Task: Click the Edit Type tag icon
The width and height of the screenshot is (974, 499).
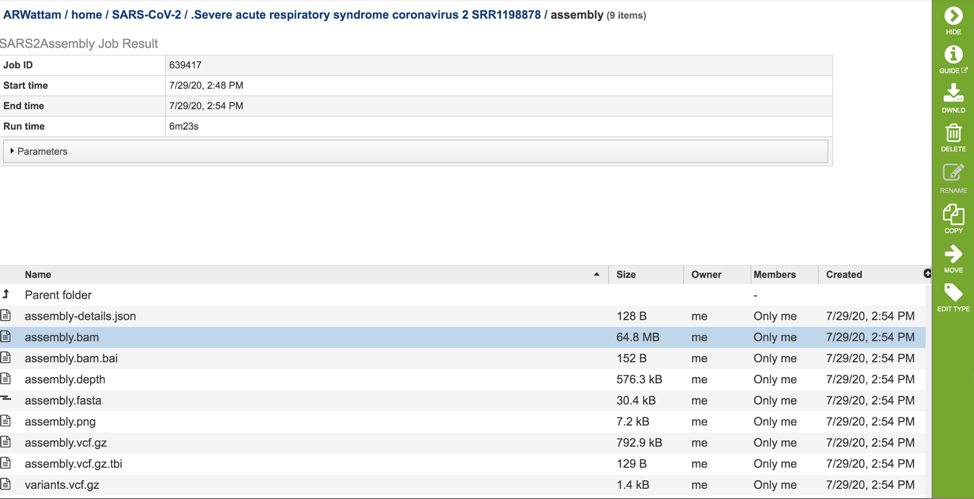Action: (x=952, y=294)
